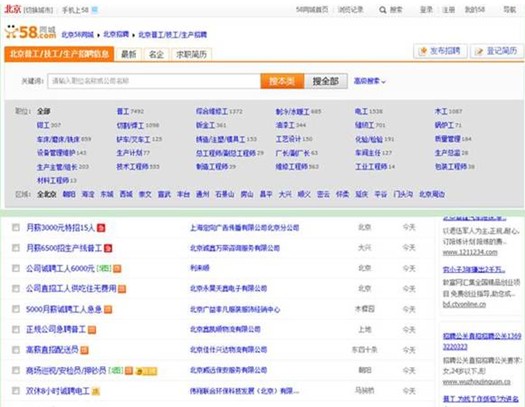
Task: Click the pencil icon on 登记简历
Action: point(479,51)
